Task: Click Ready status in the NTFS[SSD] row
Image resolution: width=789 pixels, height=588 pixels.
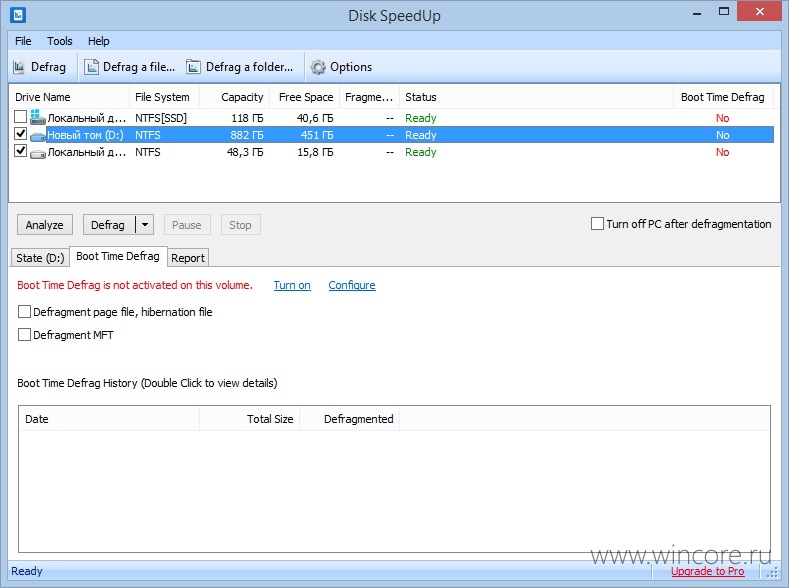Action: click(421, 118)
